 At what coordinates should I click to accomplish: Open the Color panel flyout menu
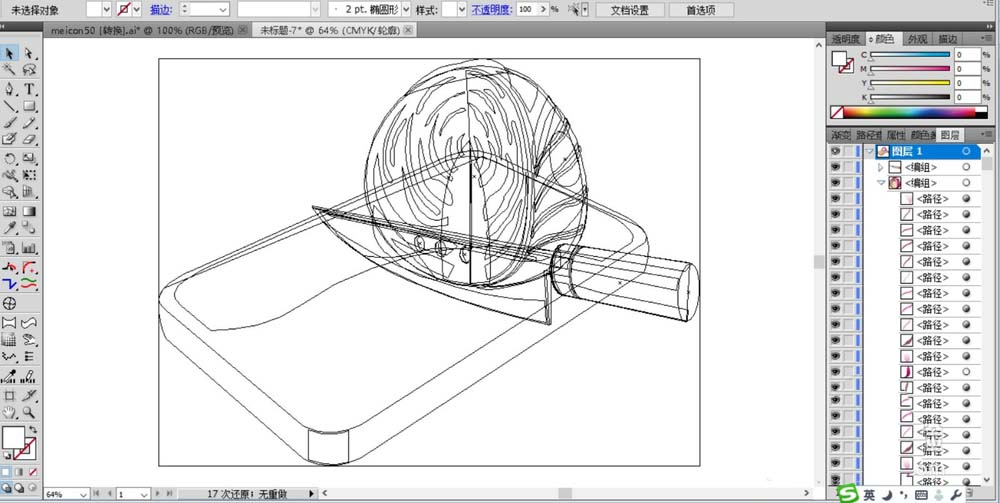tap(988, 39)
